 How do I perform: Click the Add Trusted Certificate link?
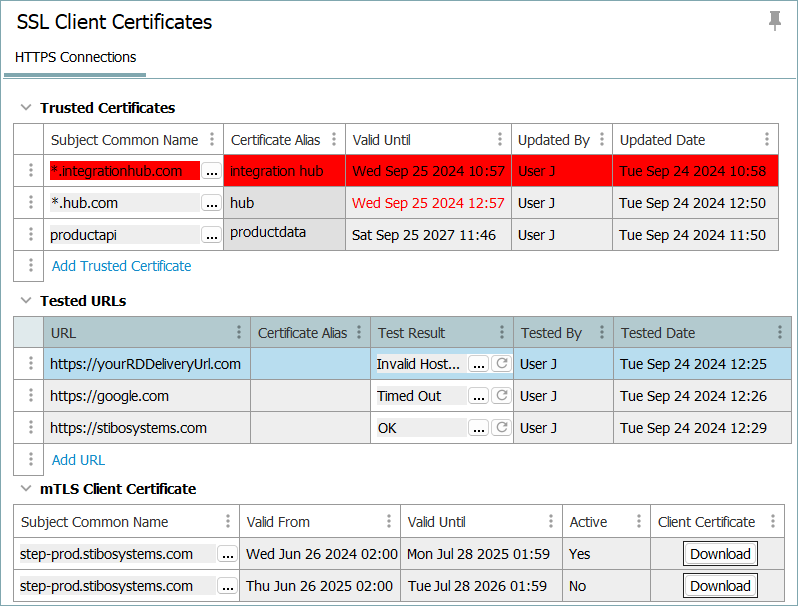pyautogui.click(x=121, y=266)
